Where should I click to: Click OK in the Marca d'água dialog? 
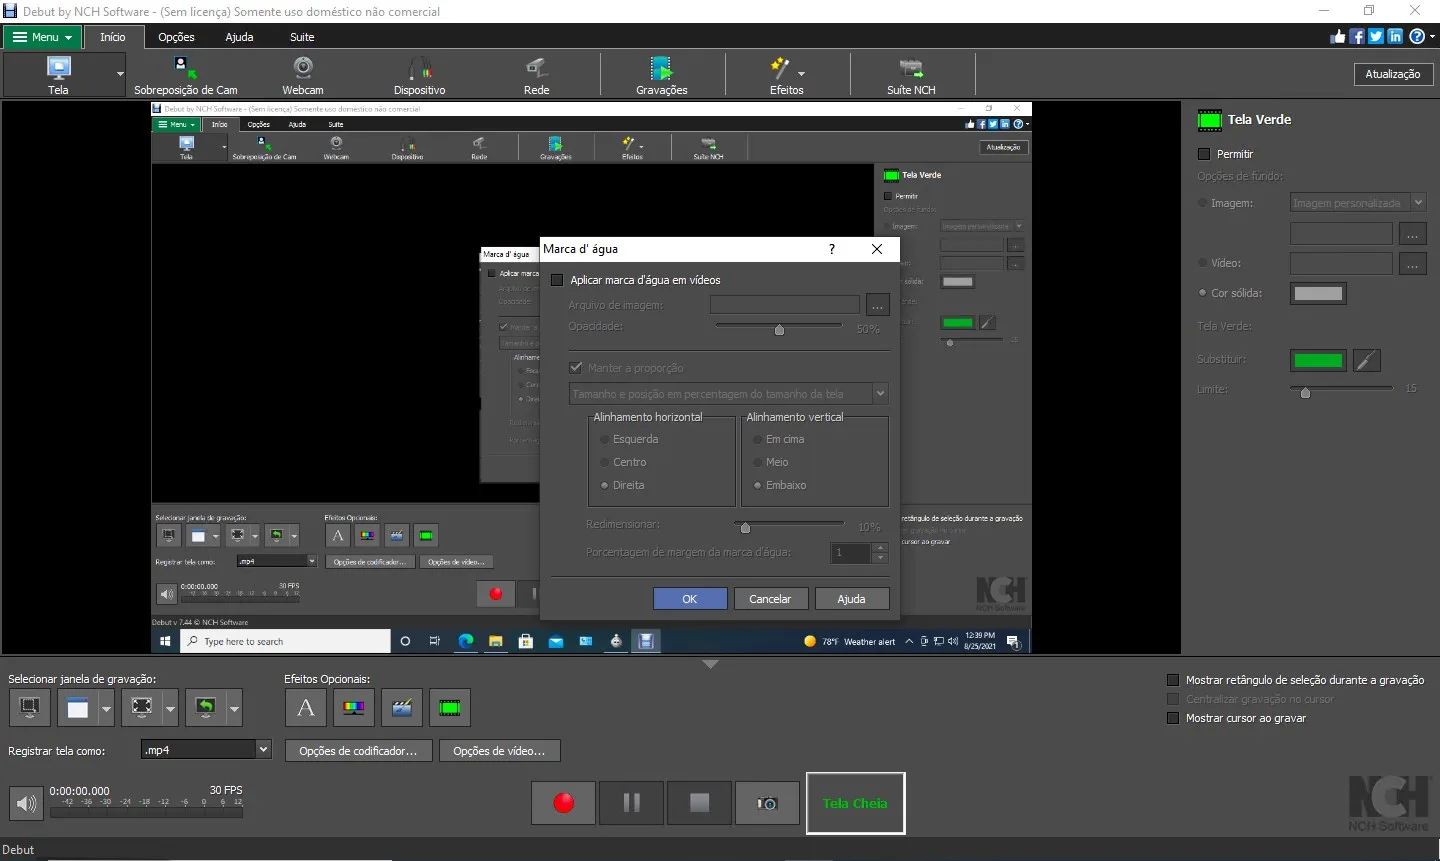coord(690,599)
